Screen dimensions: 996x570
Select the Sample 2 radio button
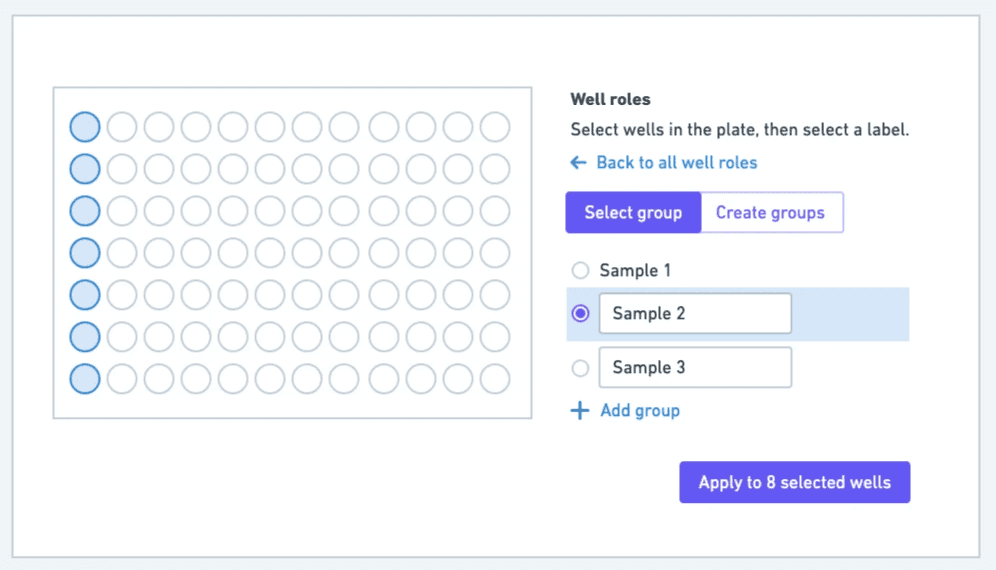(x=580, y=314)
